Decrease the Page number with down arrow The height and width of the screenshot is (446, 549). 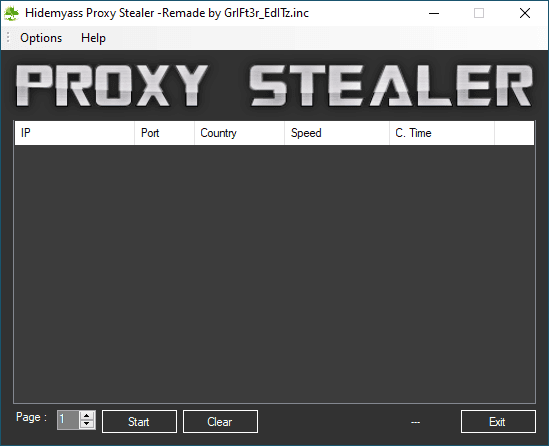87,424
